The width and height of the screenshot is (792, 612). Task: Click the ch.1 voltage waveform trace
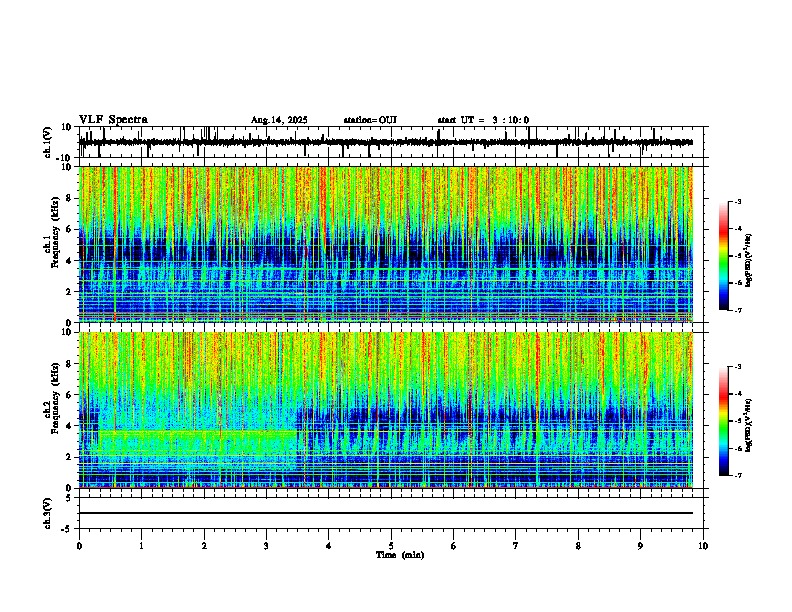click(x=385, y=142)
